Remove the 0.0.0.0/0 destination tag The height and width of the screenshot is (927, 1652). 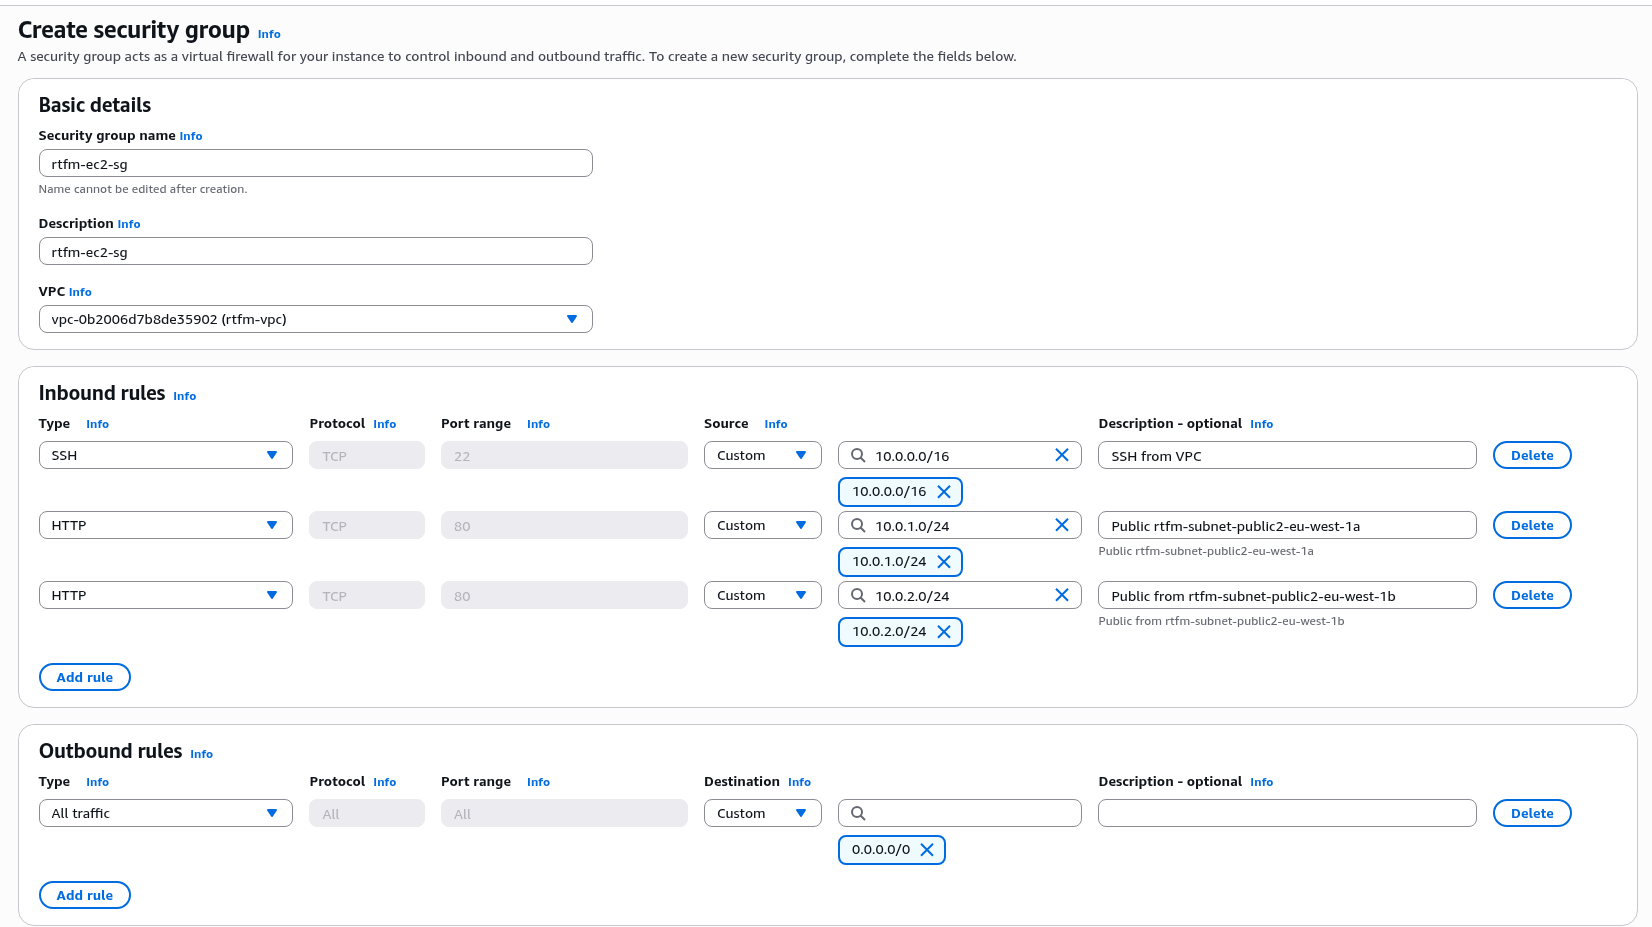[x=926, y=850]
